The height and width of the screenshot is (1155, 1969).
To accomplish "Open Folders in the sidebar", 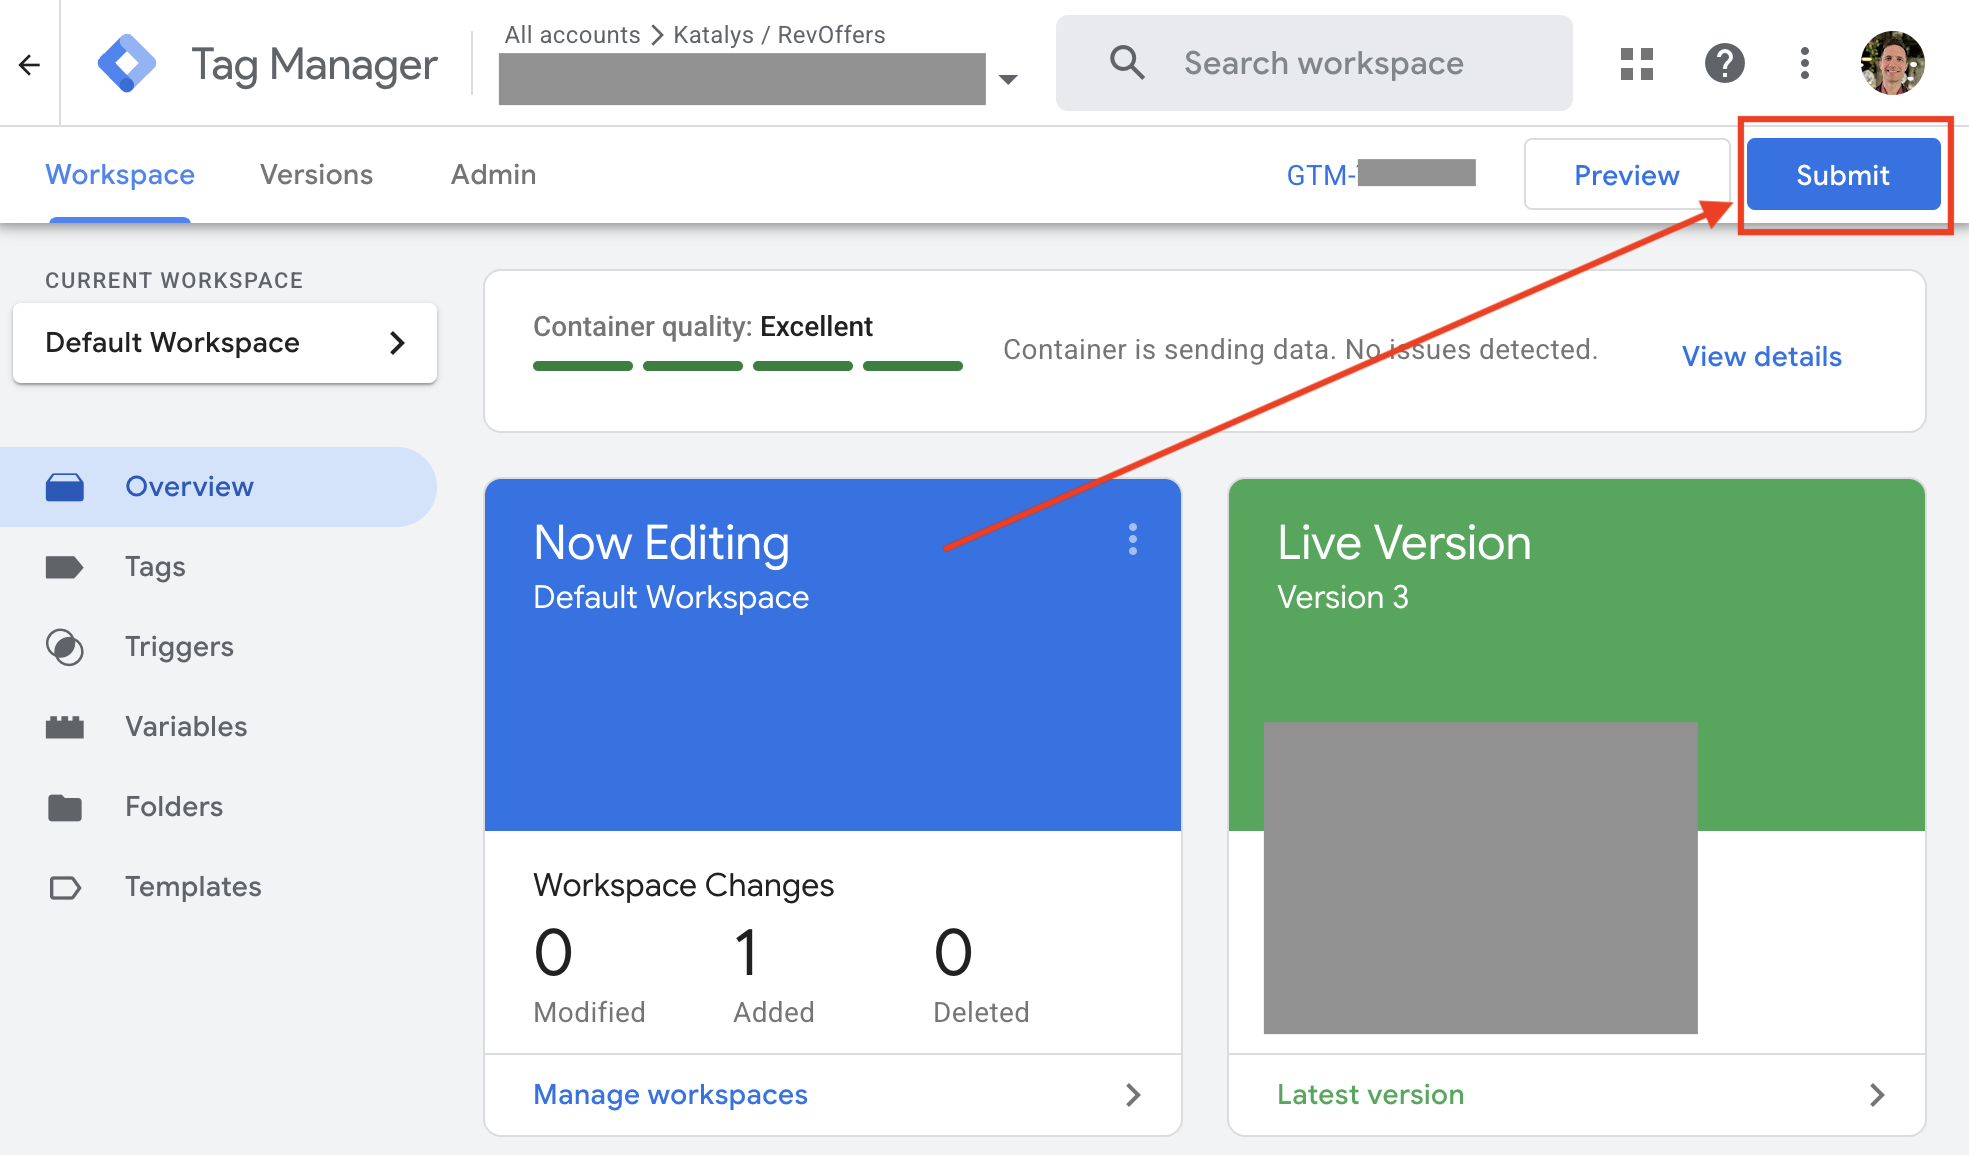I will [174, 807].
